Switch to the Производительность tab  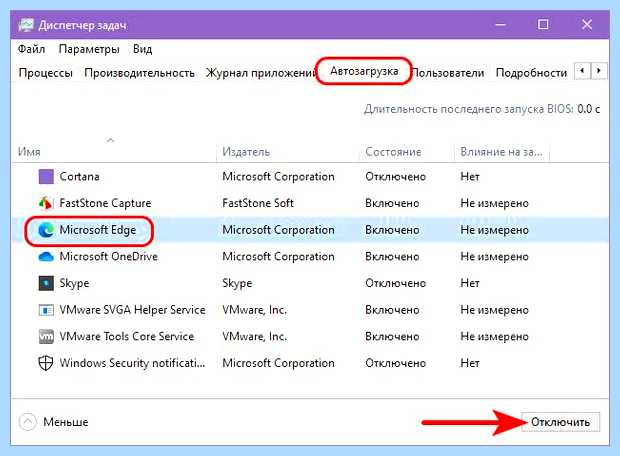(x=139, y=73)
